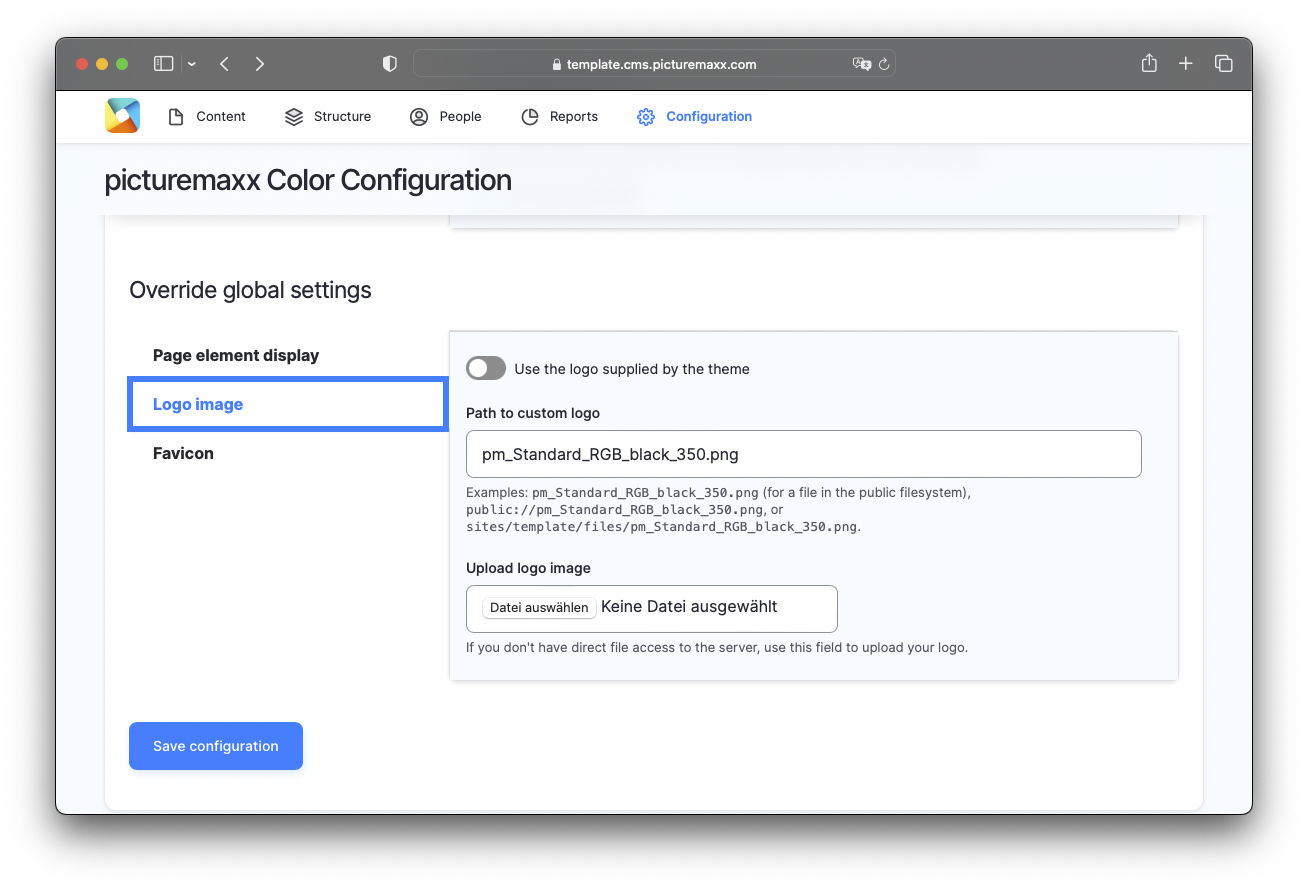This screenshot has height=888, width=1308.
Task: Click the Override global settings heading
Action: pyautogui.click(x=250, y=290)
